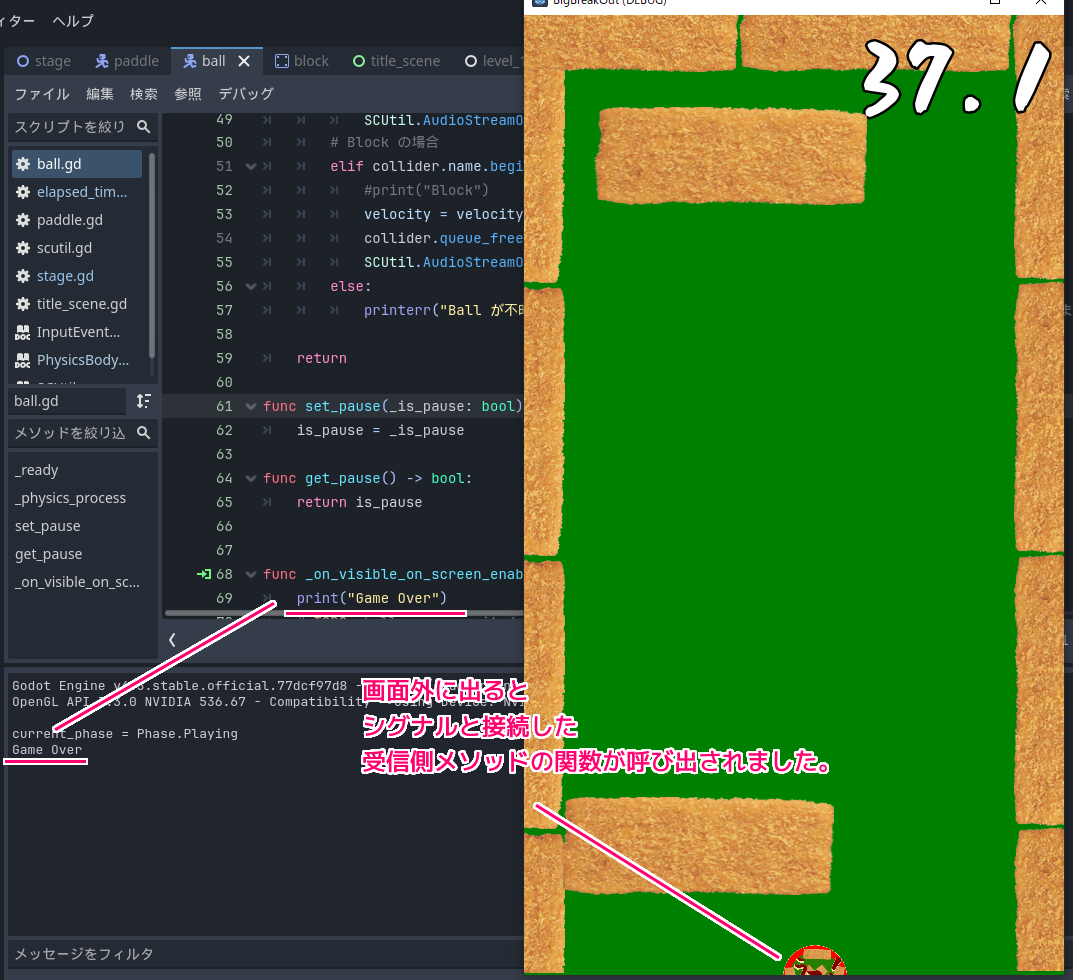The width and height of the screenshot is (1073, 980).
Task: Click the method filter search icon
Action: point(143,433)
